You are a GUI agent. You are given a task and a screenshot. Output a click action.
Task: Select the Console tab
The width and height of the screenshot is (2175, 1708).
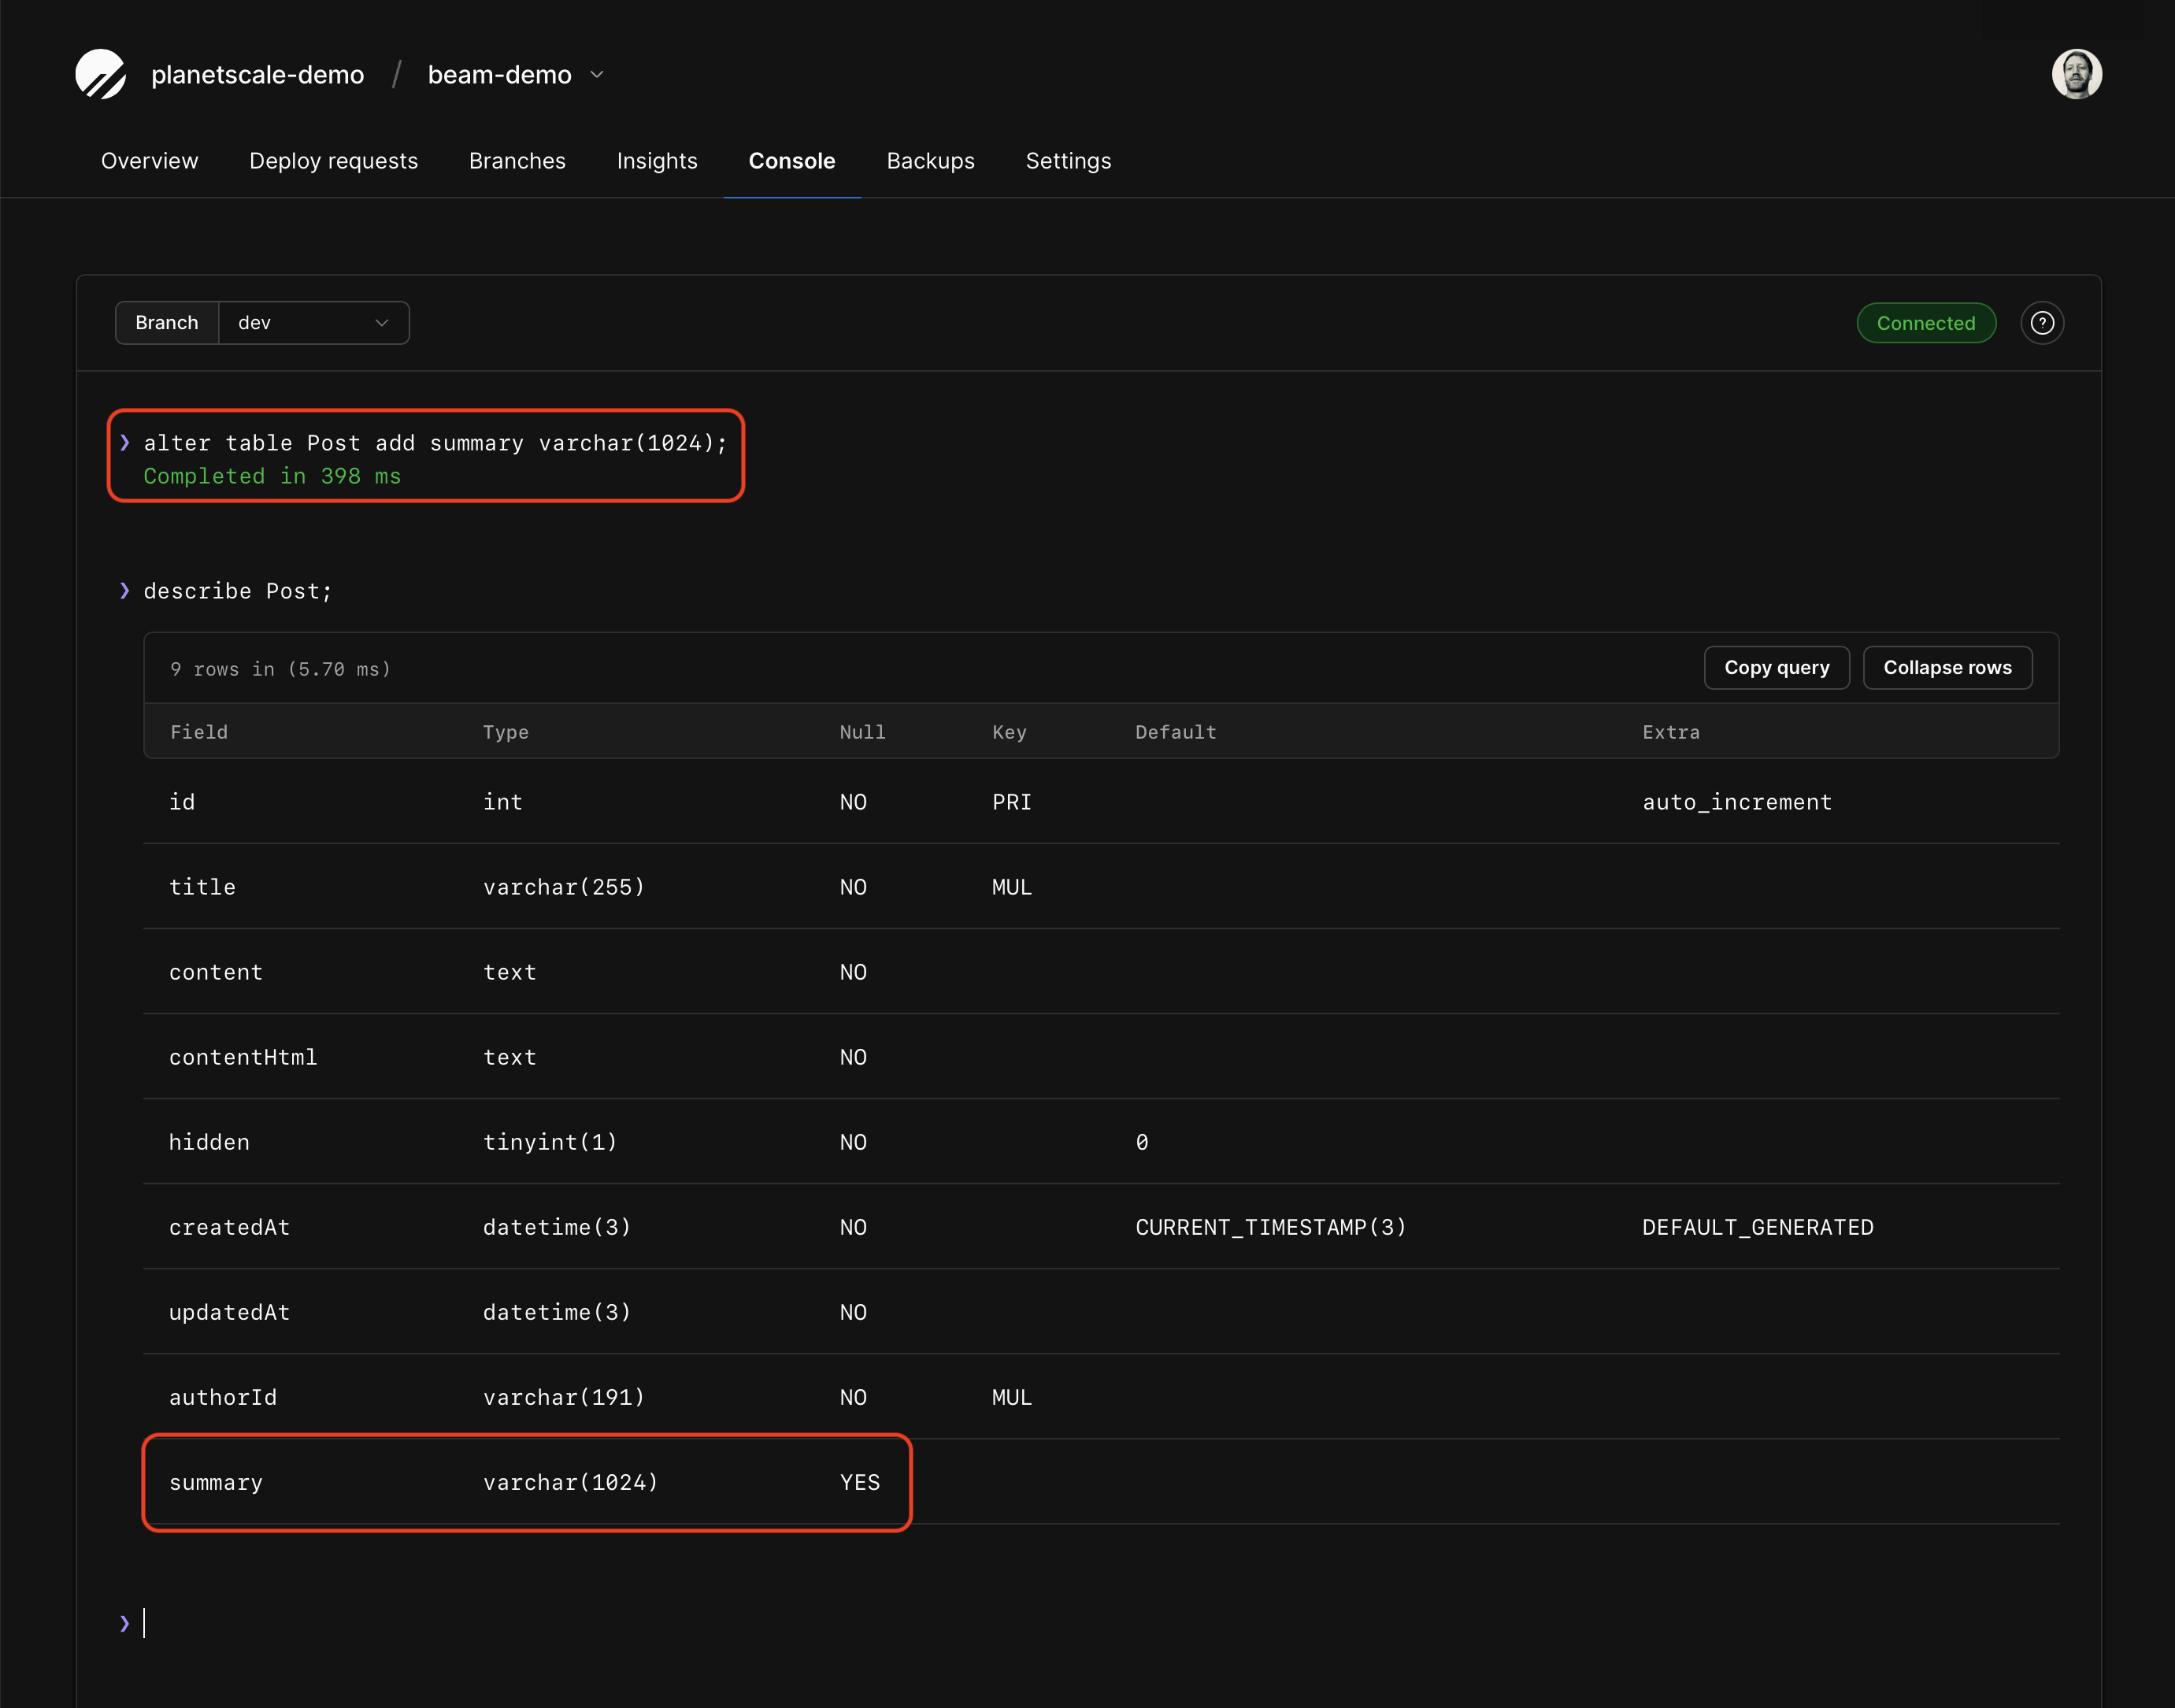[792, 161]
